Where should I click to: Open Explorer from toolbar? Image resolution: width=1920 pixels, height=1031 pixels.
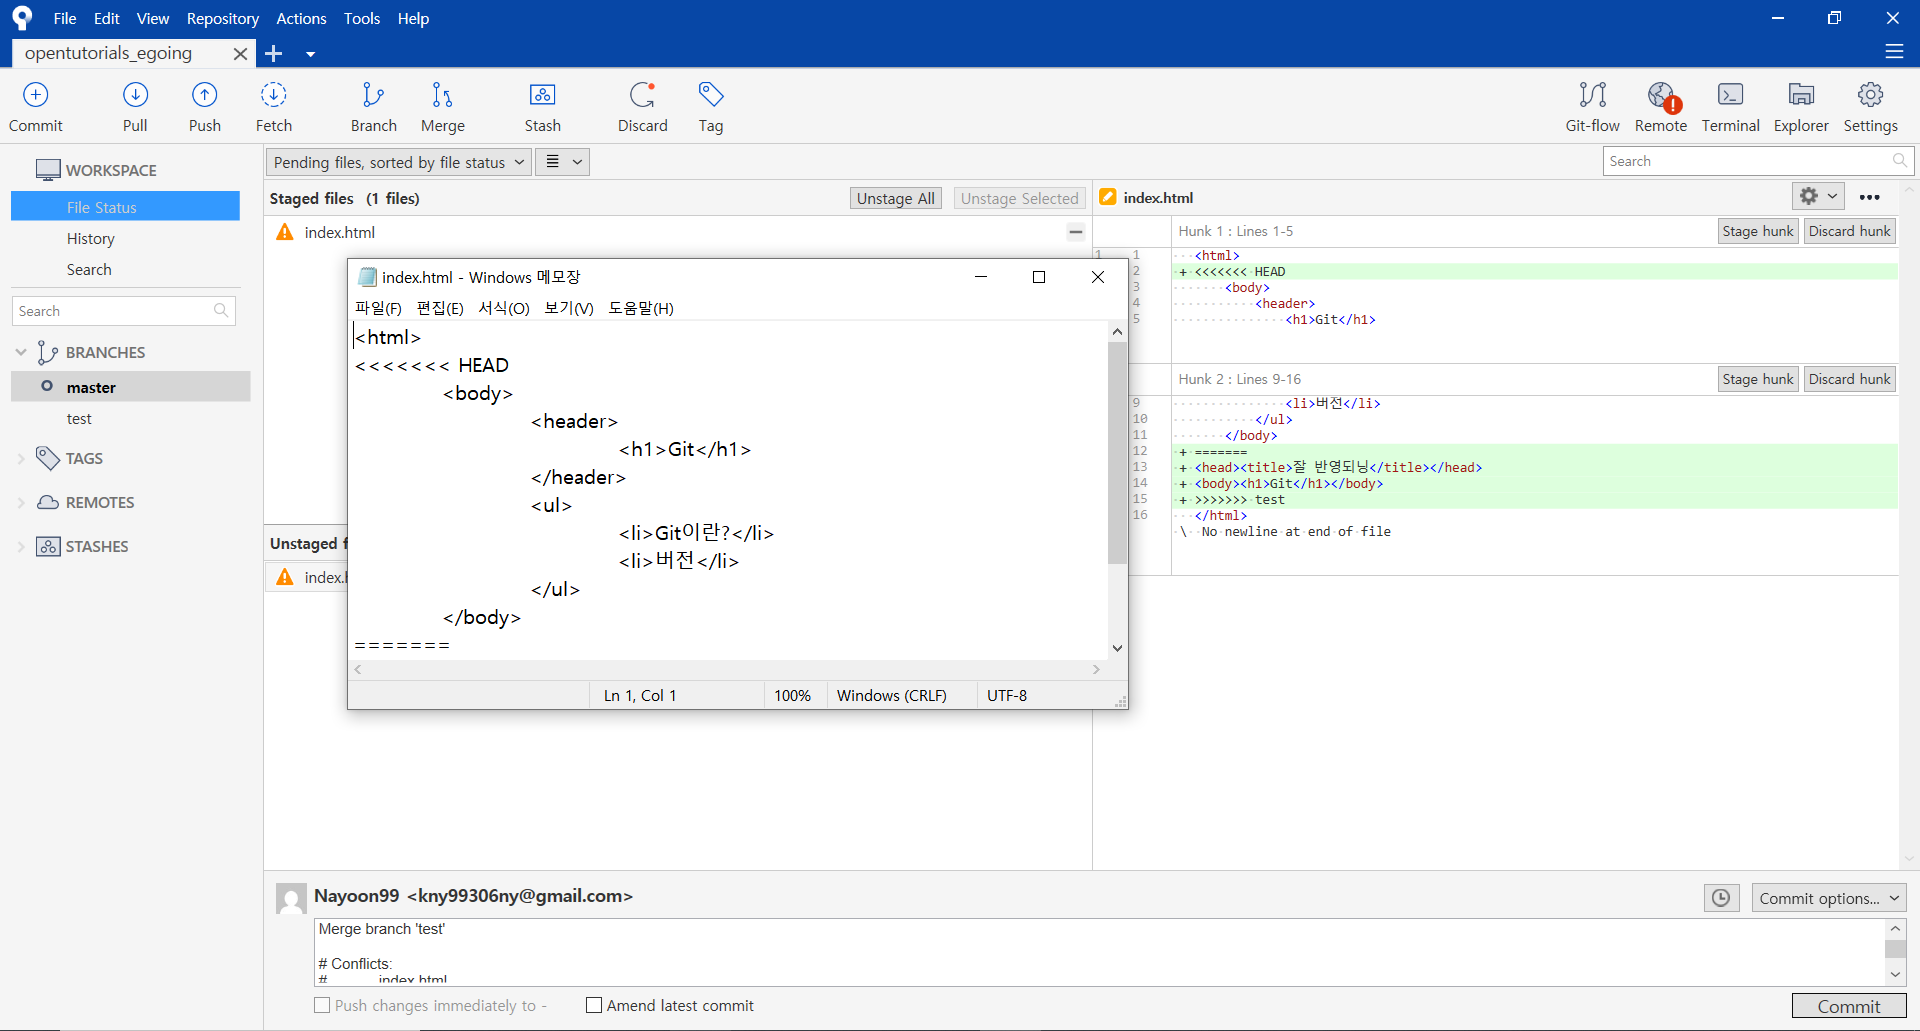pyautogui.click(x=1801, y=107)
